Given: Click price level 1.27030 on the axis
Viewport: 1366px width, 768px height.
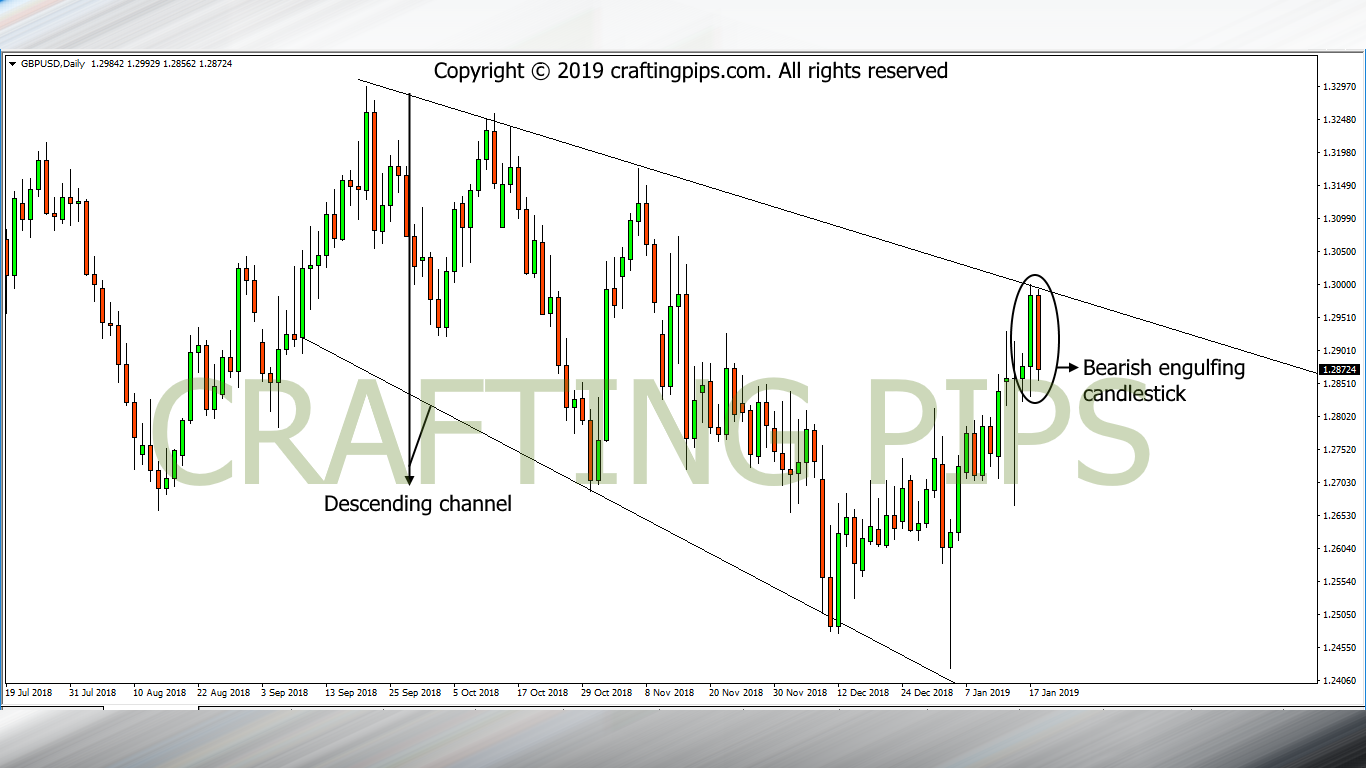Looking at the screenshot, I should (1338, 483).
